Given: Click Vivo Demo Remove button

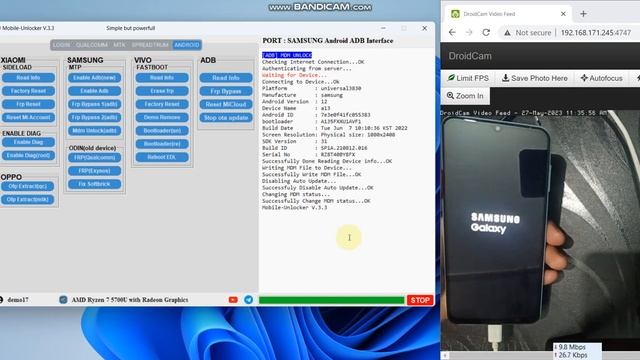Looking at the screenshot, I should 162,118.
